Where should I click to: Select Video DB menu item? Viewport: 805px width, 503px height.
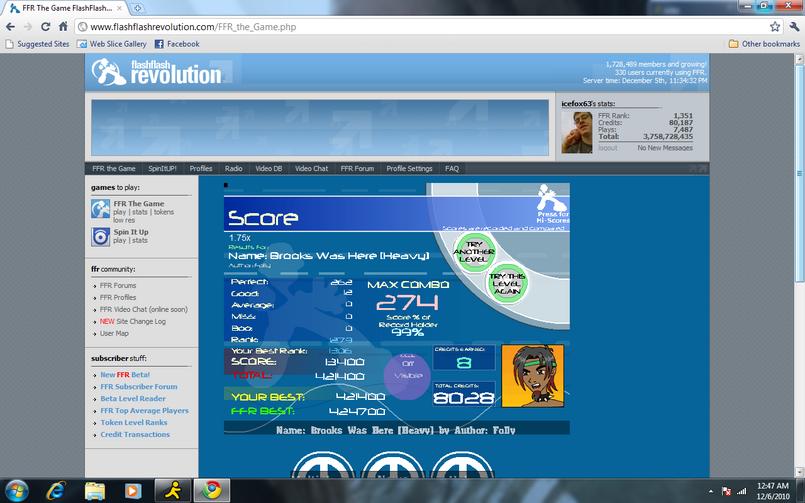click(269, 168)
